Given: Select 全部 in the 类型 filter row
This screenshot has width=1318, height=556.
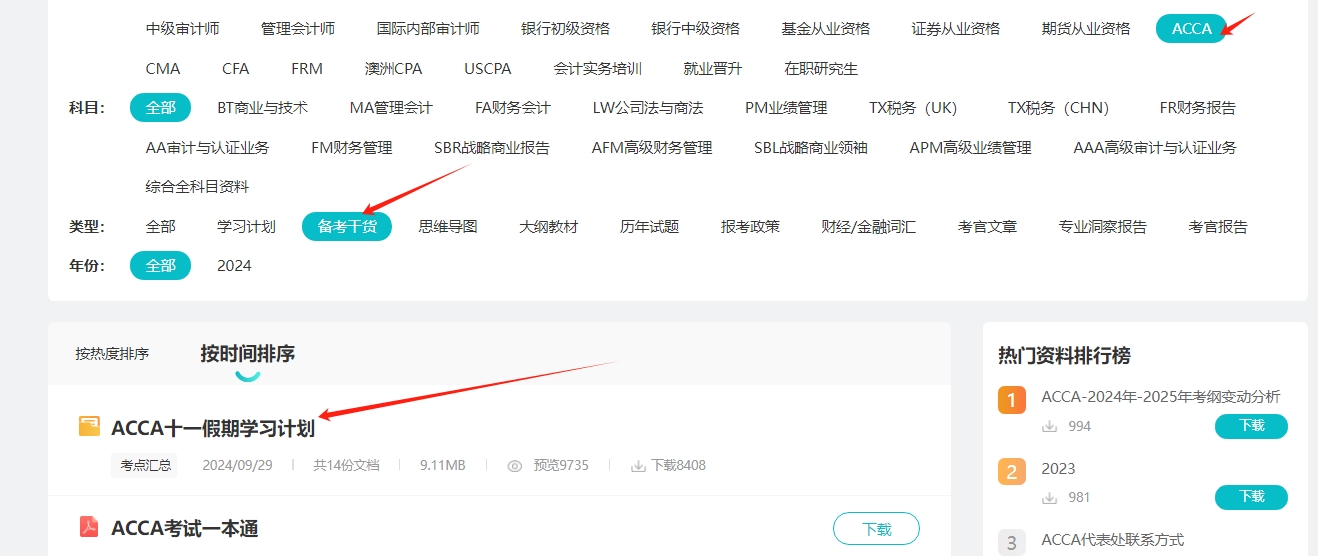Looking at the screenshot, I should (x=160, y=227).
